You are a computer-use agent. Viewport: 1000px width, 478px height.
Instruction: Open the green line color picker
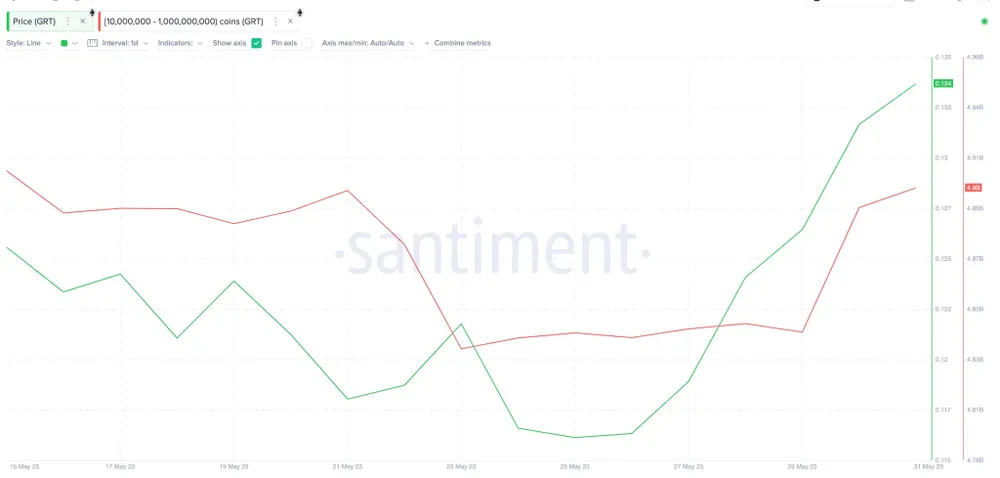tap(68, 43)
